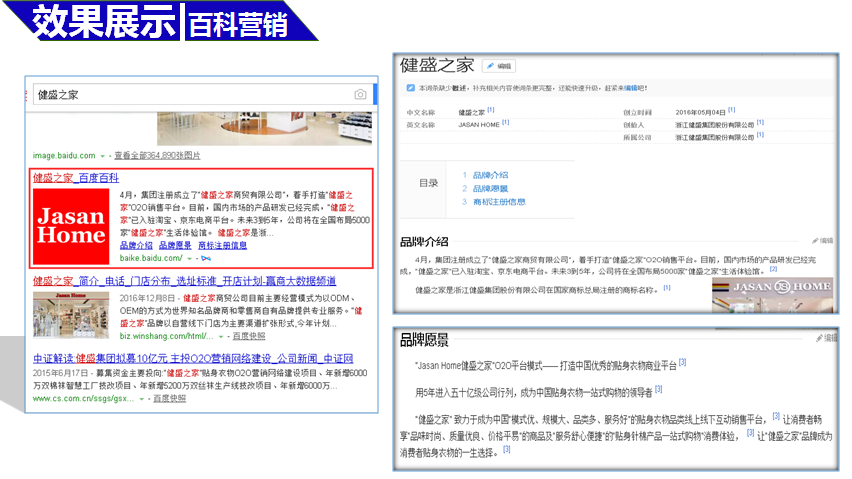
Task: Click the 编辑 pencil beside 品牌愿景 heading
Action: coord(825,338)
